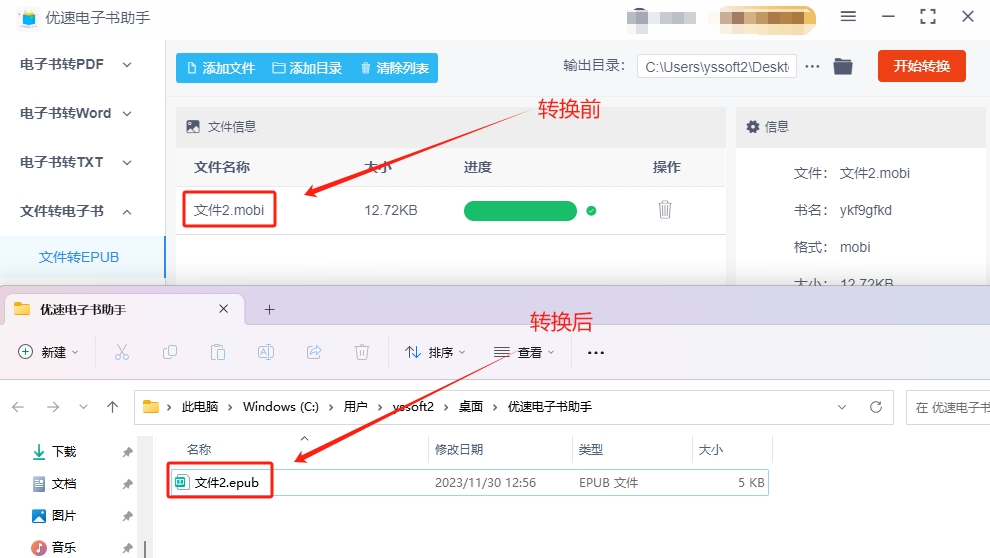This screenshot has height=558, width=990.
Task: Close the 优速电子书助手 Explorer tab
Action: (x=224, y=309)
